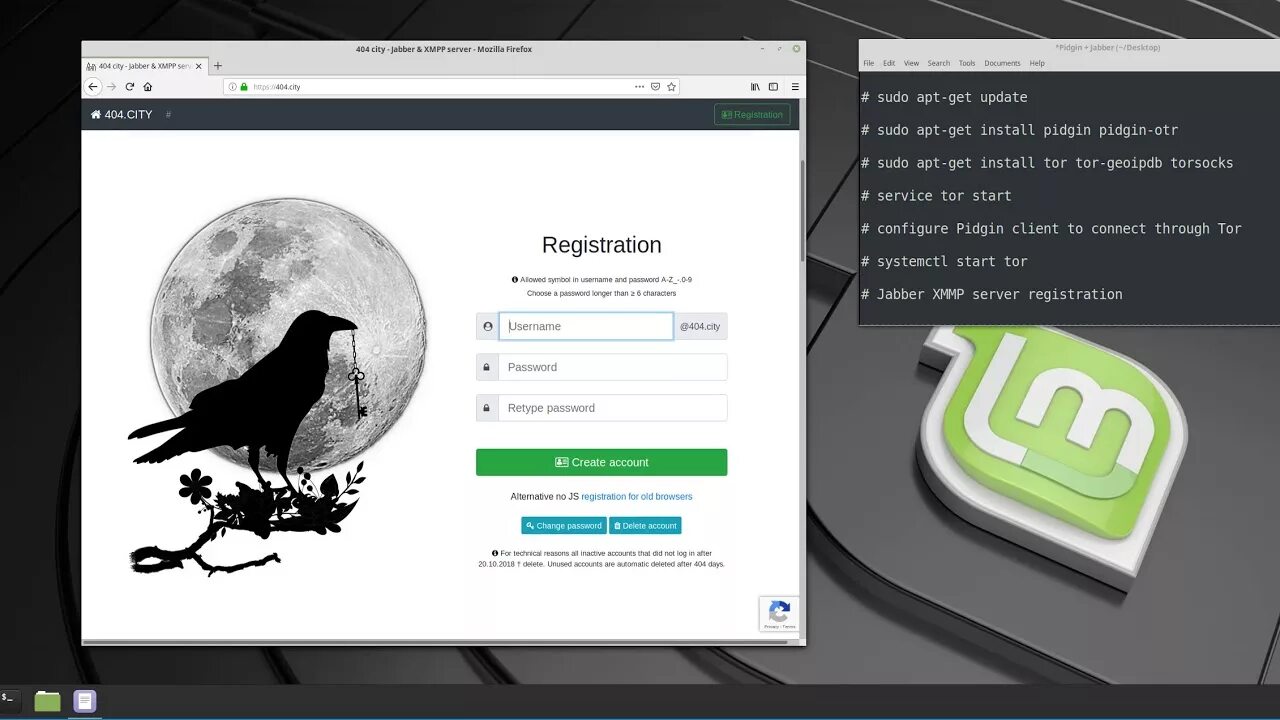
Task: Bookmark this page with star icon
Action: point(672,87)
